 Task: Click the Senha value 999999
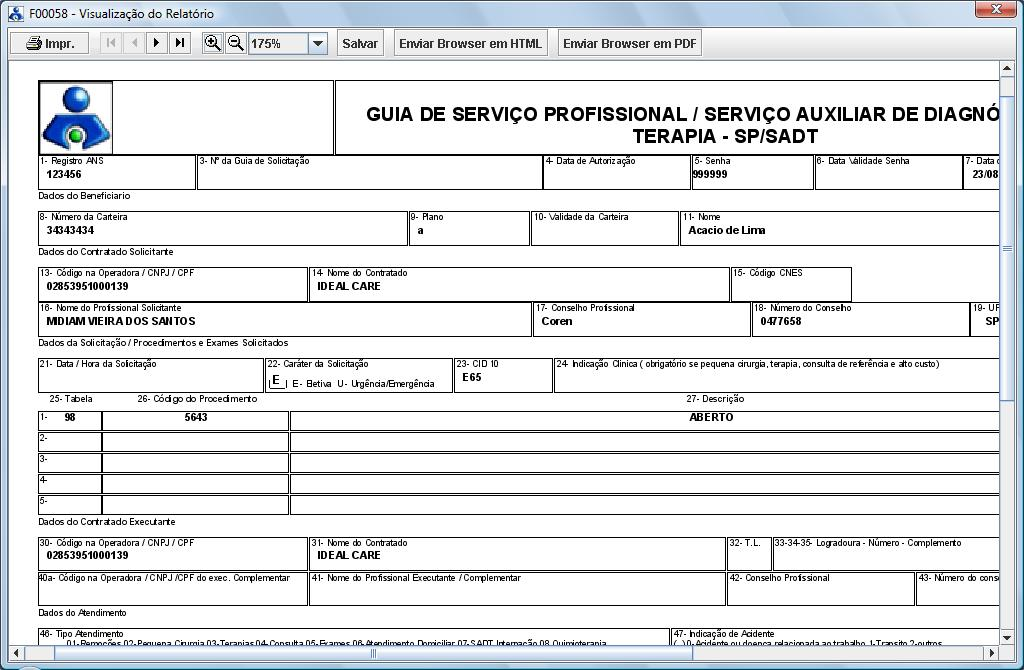pyautogui.click(x=710, y=174)
